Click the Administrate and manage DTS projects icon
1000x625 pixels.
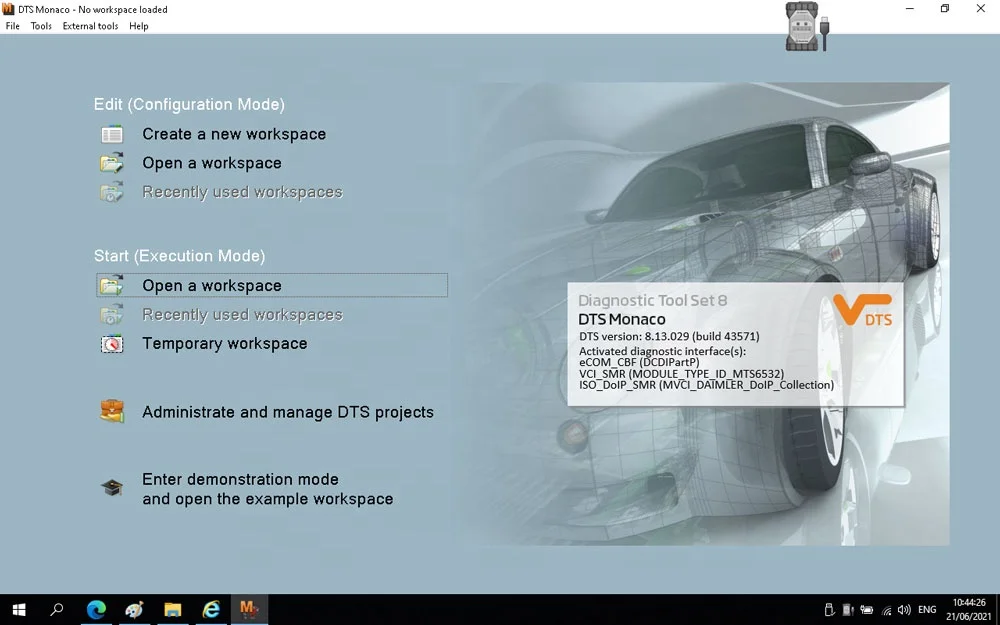[x=111, y=411]
